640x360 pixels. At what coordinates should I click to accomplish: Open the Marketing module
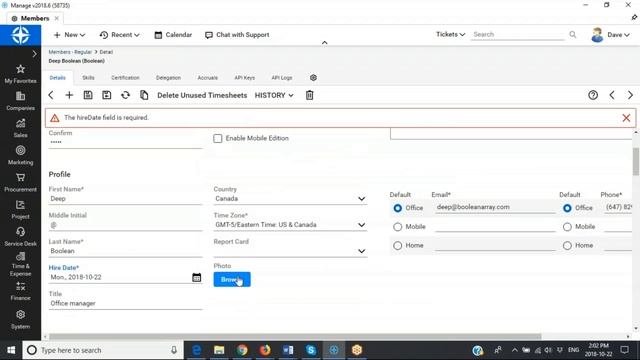pyautogui.click(x=20, y=155)
